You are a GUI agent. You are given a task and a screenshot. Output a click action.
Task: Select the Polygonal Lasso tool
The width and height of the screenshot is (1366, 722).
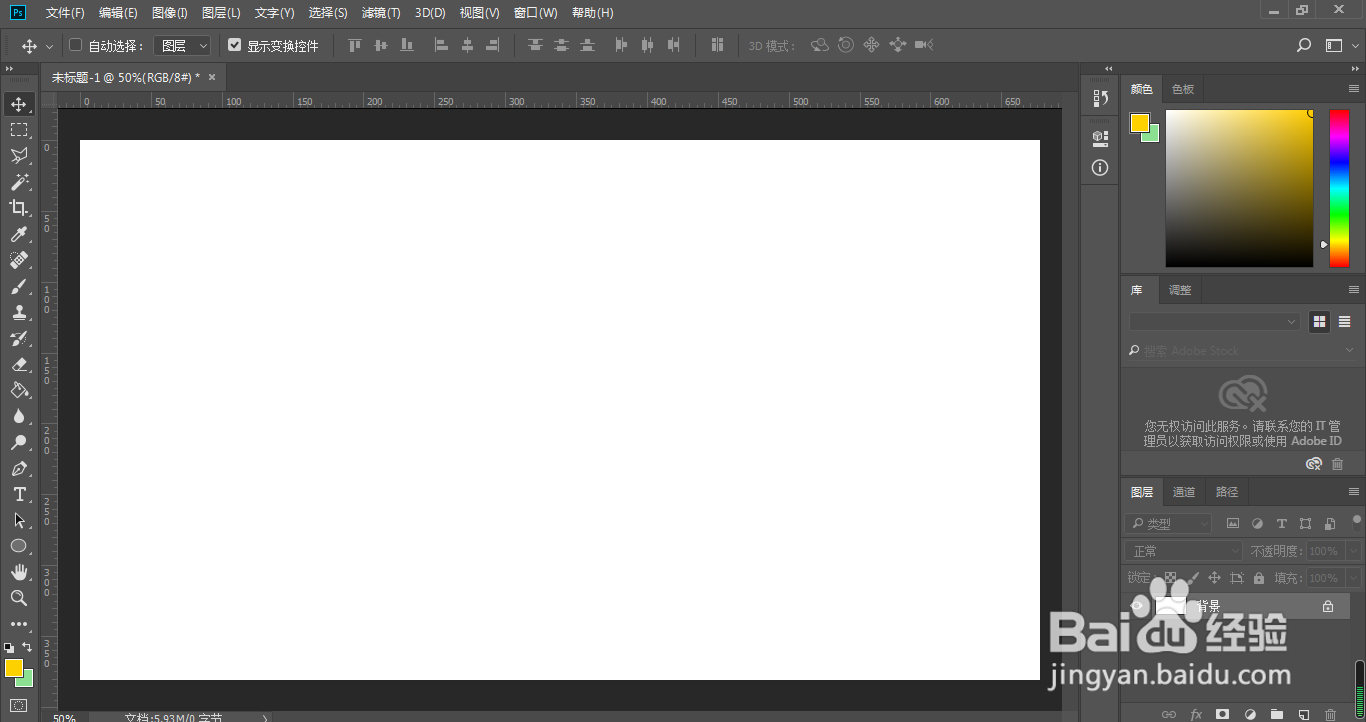pos(19,156)
